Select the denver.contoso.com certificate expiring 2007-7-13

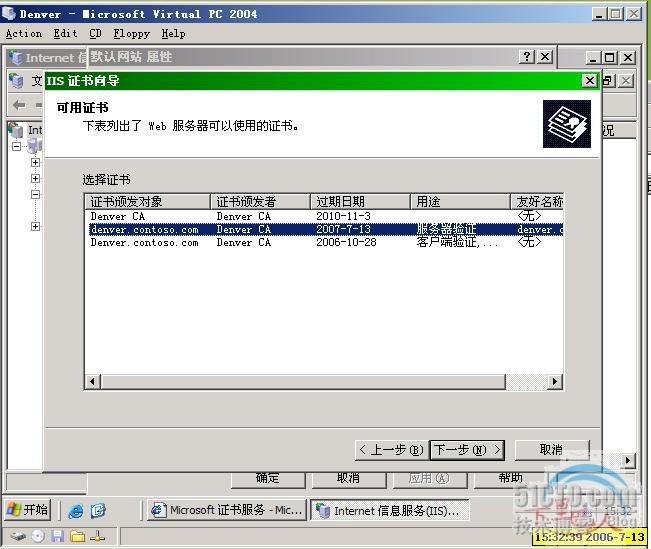pyautogui.click(x=326, y=229)
